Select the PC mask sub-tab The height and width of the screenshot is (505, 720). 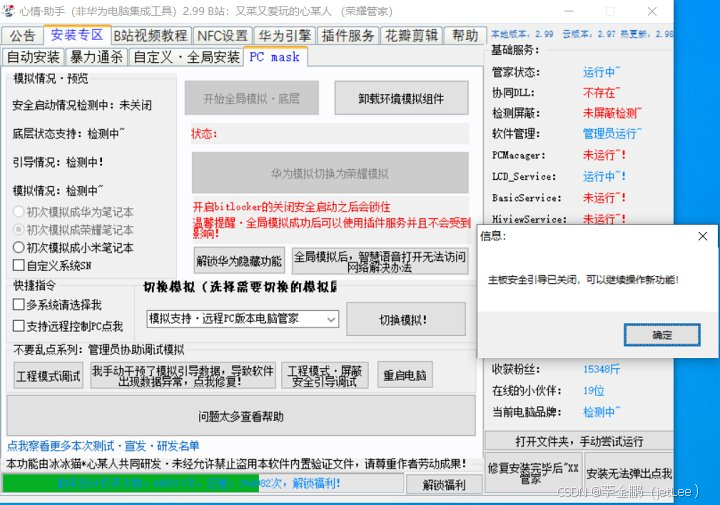pyautogui.click(x=275, y=56)
